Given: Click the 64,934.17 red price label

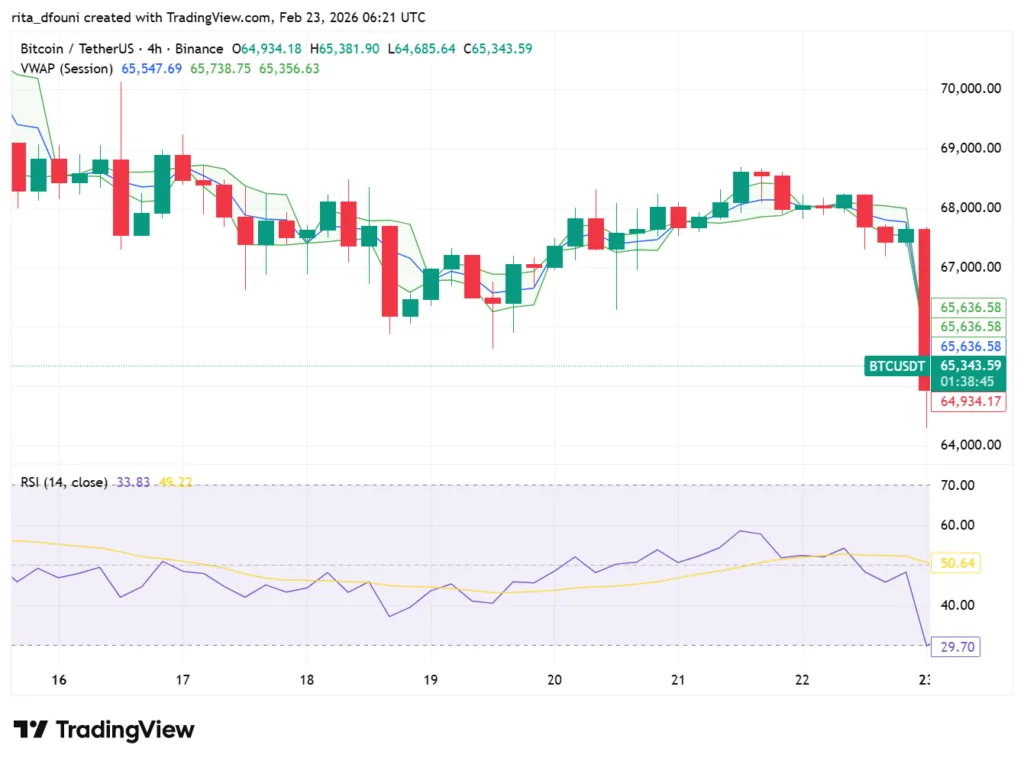Looking at the screenshot, I should click(x=968, y=401).
